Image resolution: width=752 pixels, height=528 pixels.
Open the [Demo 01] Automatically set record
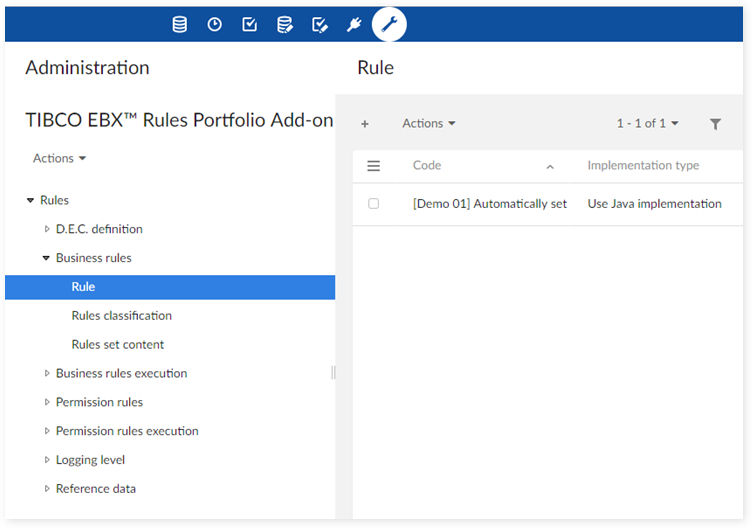click(490, 204)
